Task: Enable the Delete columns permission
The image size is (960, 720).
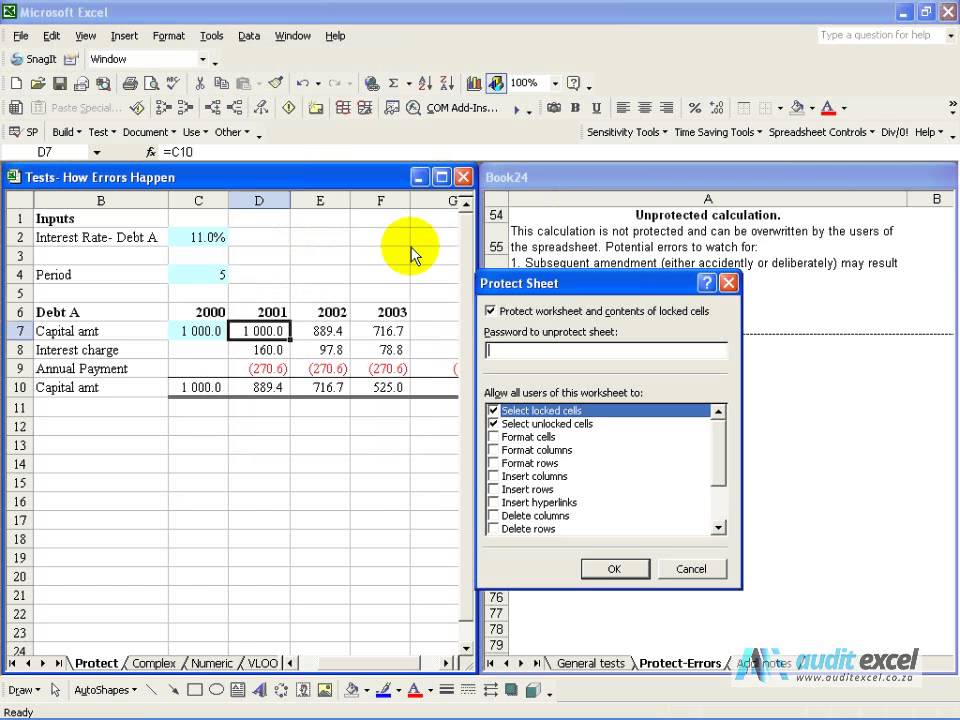Action: pos(493,516)
